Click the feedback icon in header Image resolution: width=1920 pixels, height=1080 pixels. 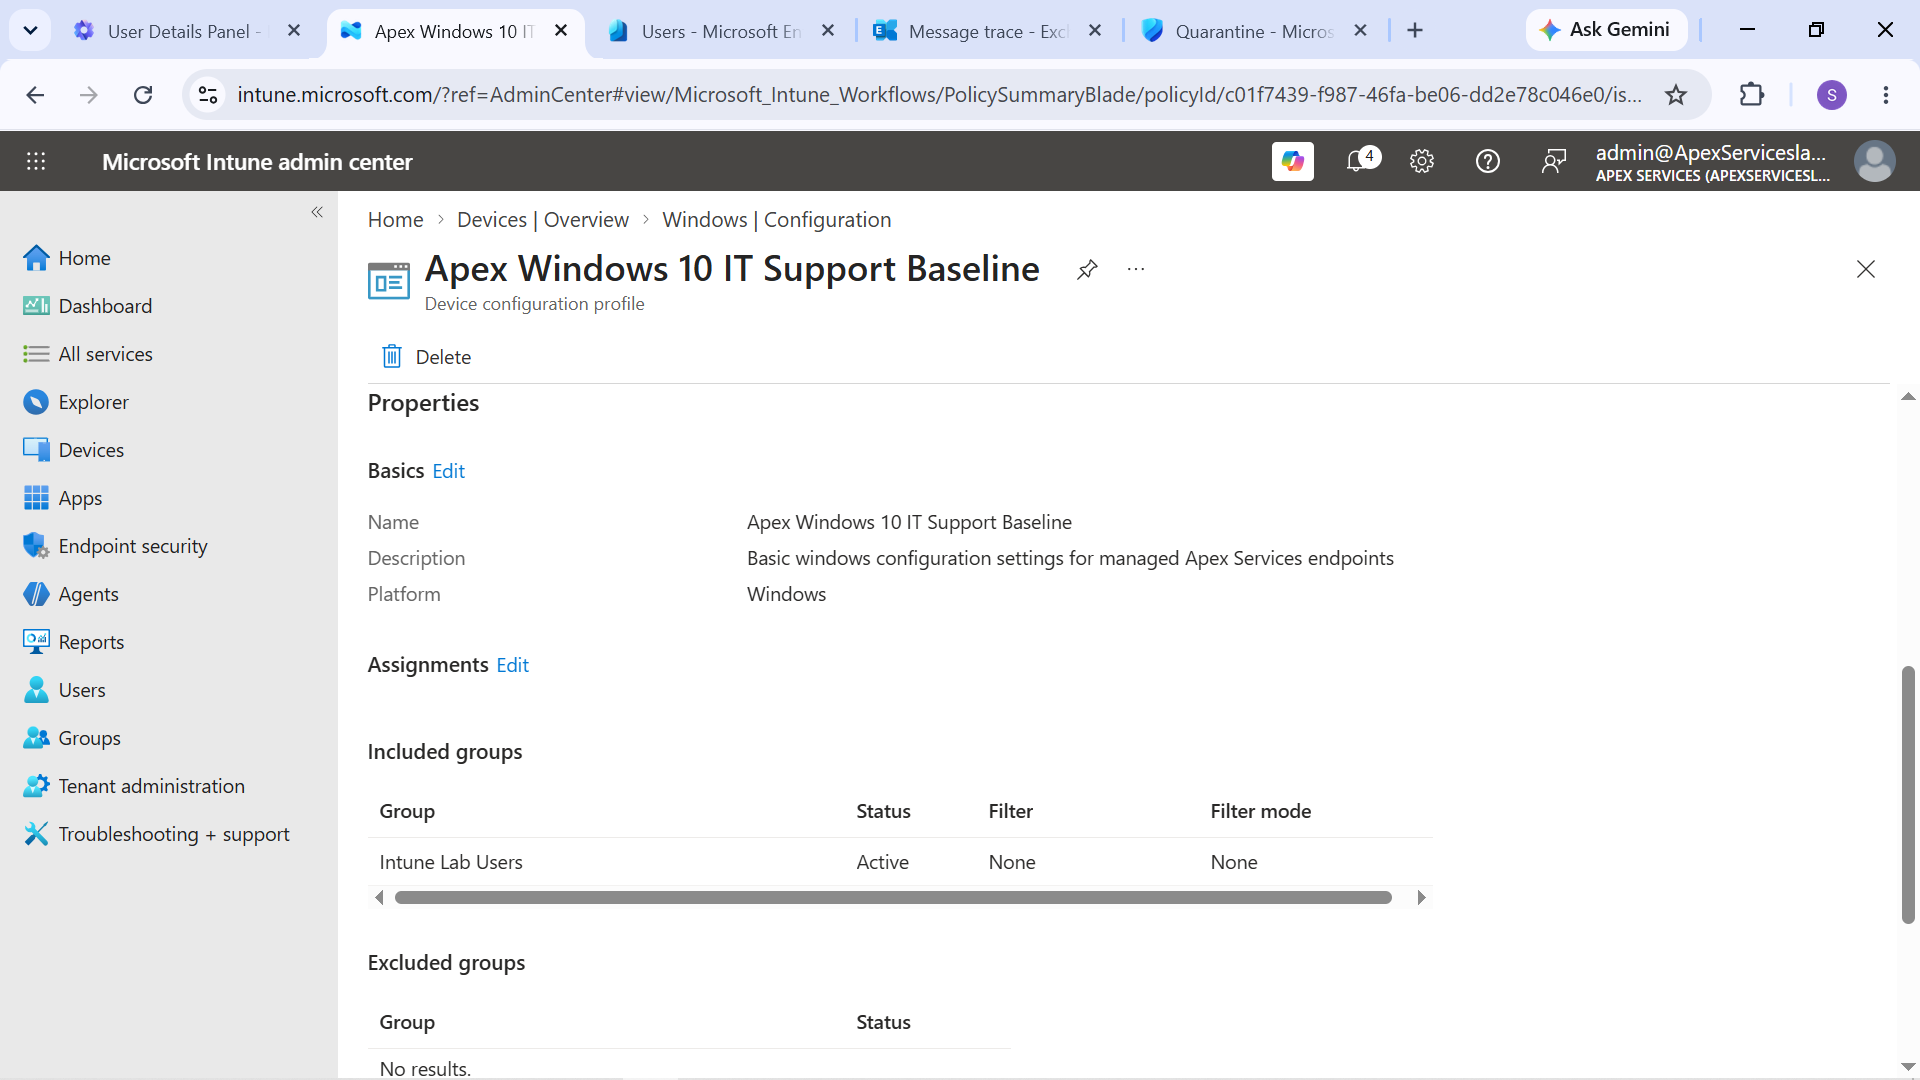click(x=1553, y=161)
